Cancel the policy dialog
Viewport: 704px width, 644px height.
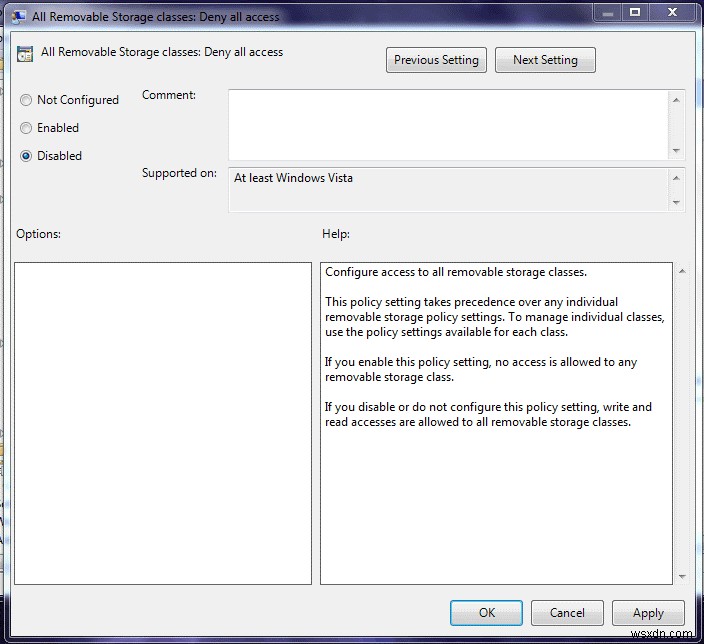tap(567, 613)
